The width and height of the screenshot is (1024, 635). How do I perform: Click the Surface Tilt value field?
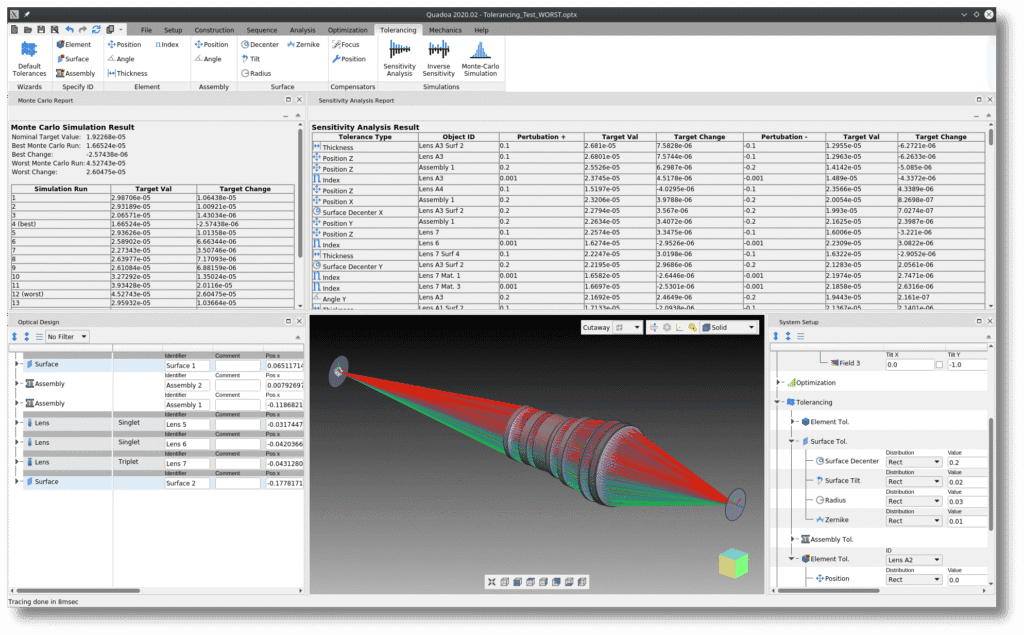click(x=965, y=481)
